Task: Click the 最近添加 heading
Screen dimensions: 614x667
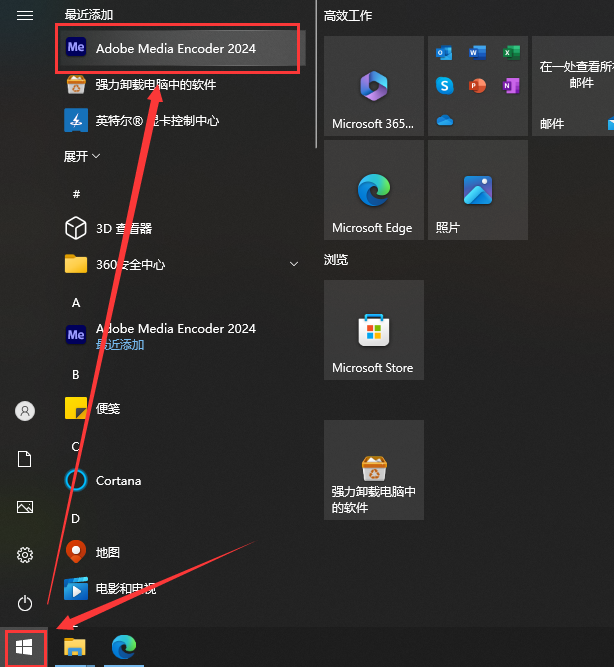Action: pyautogui.click(x=89, y=15)
